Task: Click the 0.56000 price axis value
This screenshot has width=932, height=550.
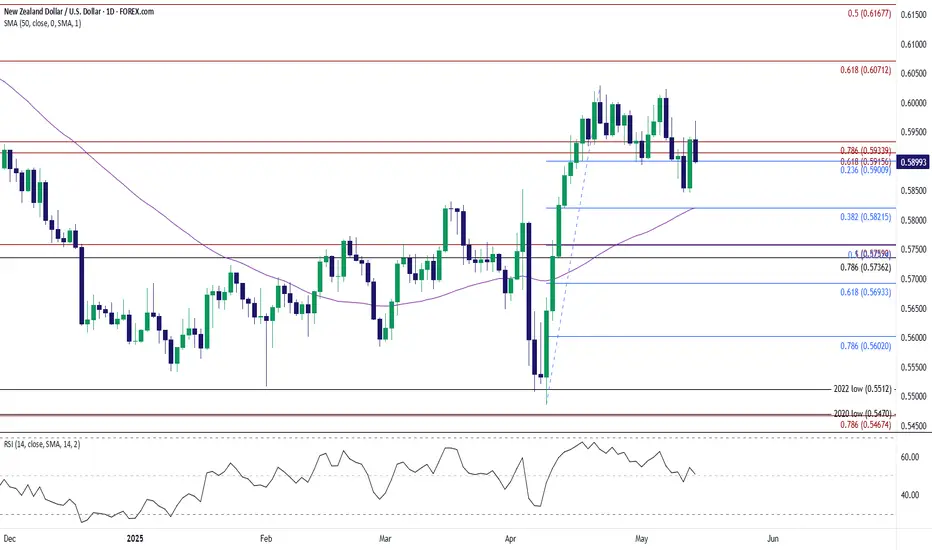Action: coord(914,338)
